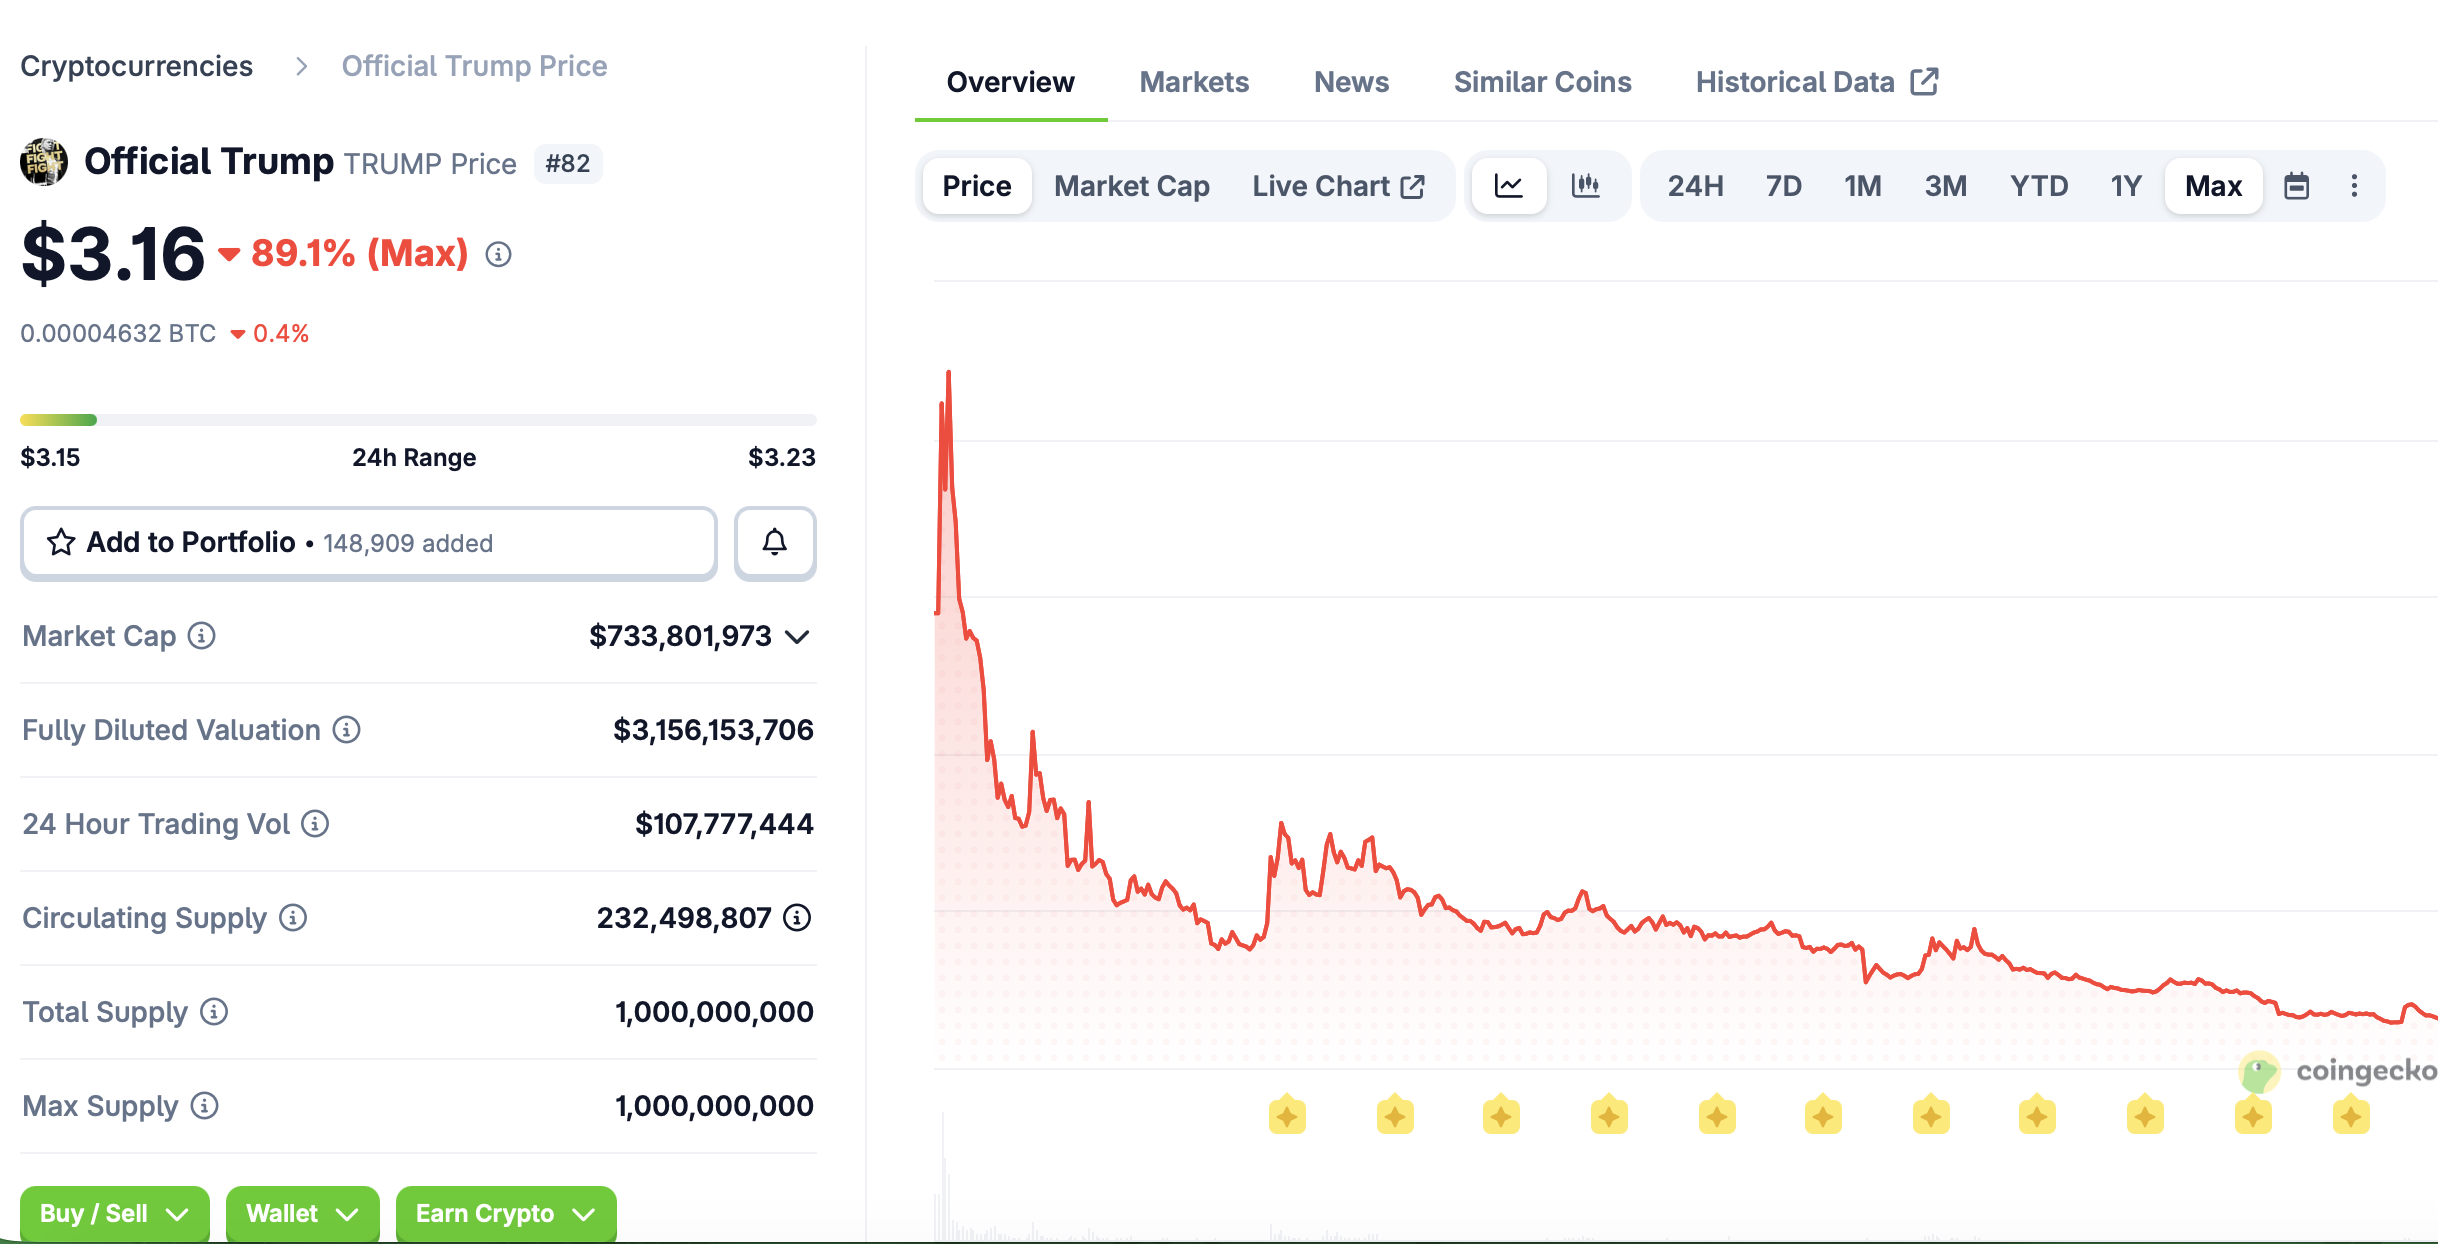
Task: Expand the Market Cap value chevron
Action: click(796, 635)
